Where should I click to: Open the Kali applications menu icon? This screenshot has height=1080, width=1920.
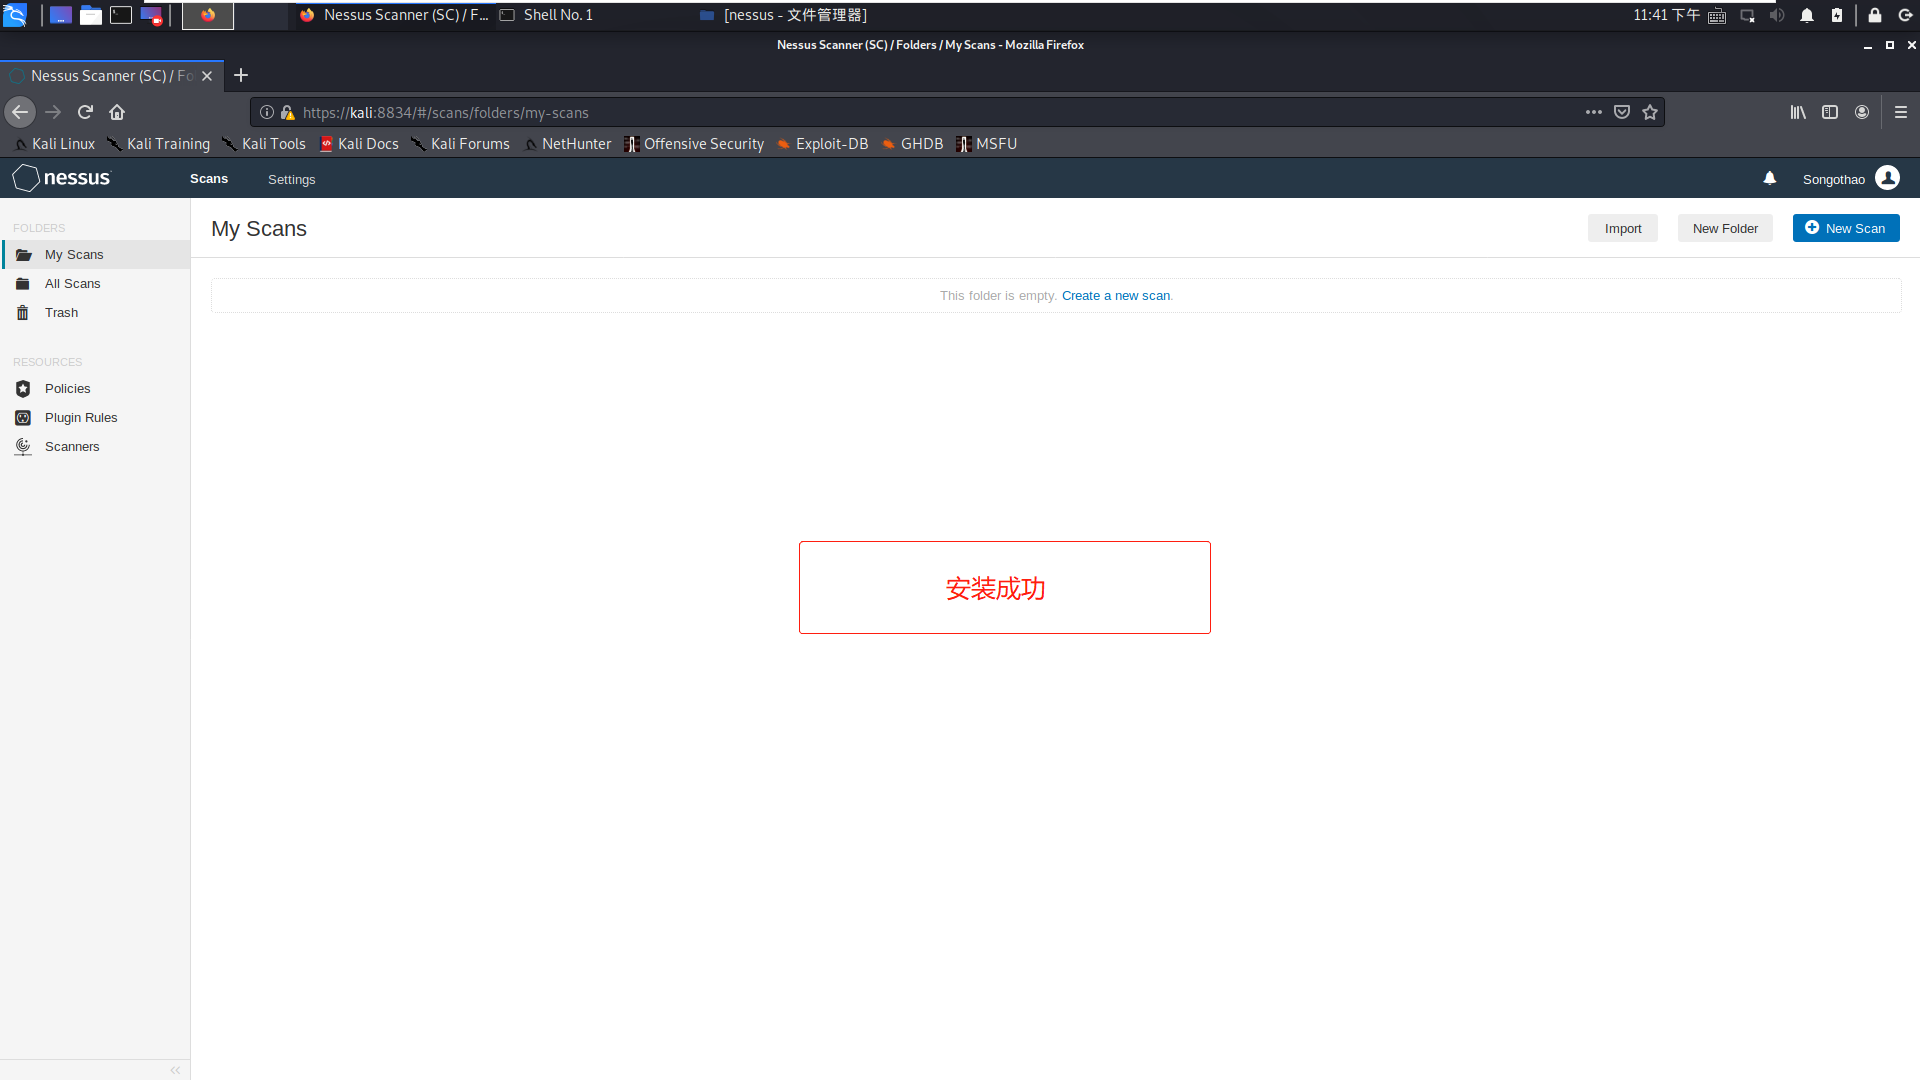pos(15,15)
